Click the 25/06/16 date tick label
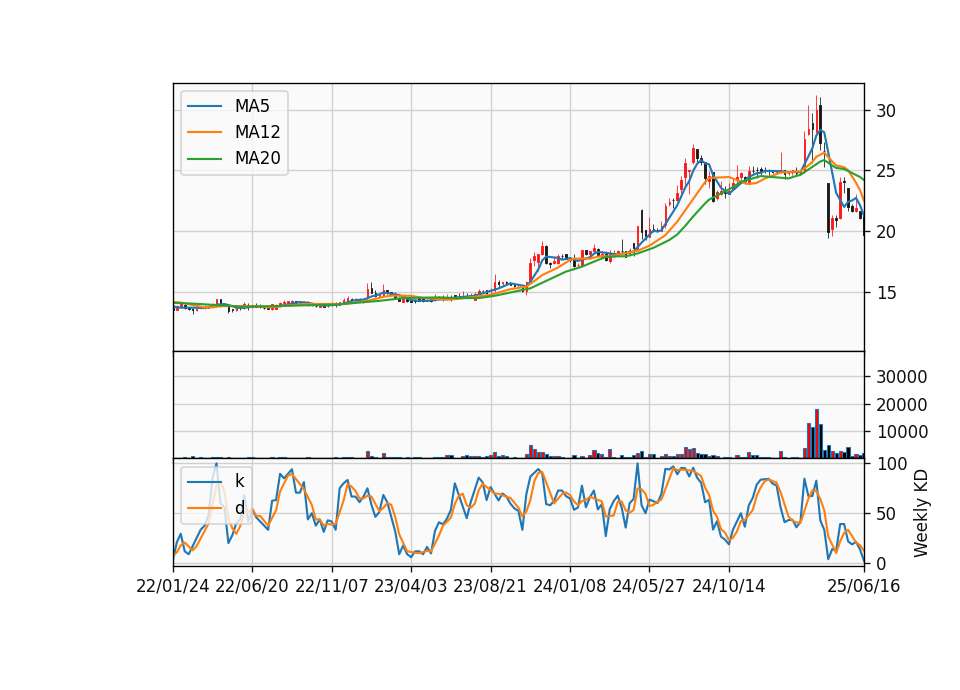Screen dimensions: 960x690 [x=864, y=587]
